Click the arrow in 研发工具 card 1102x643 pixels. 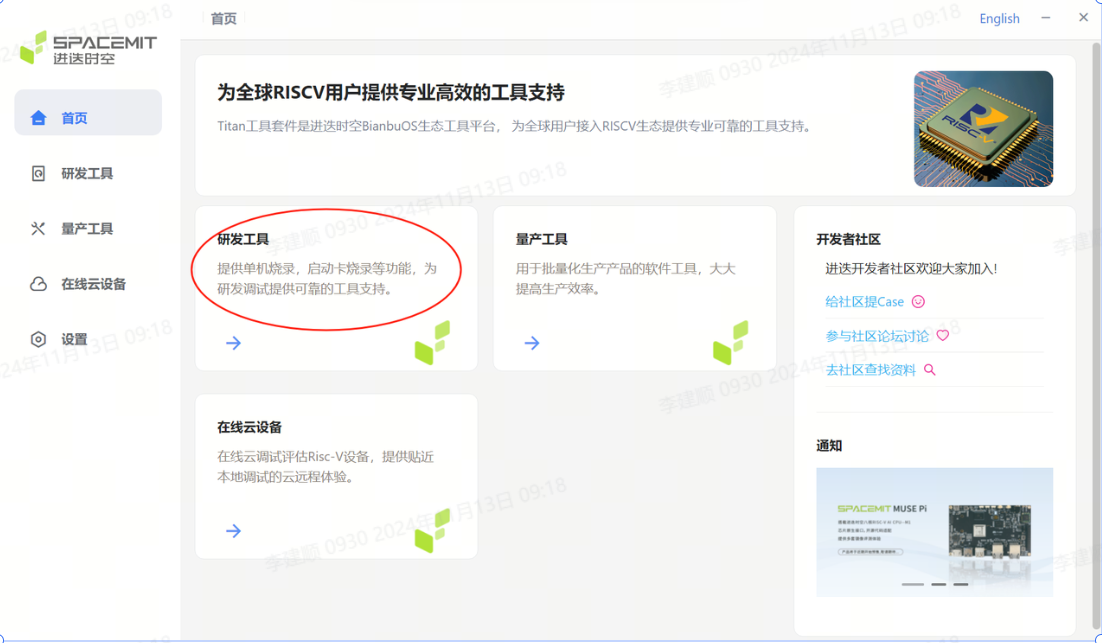point(233,343)
